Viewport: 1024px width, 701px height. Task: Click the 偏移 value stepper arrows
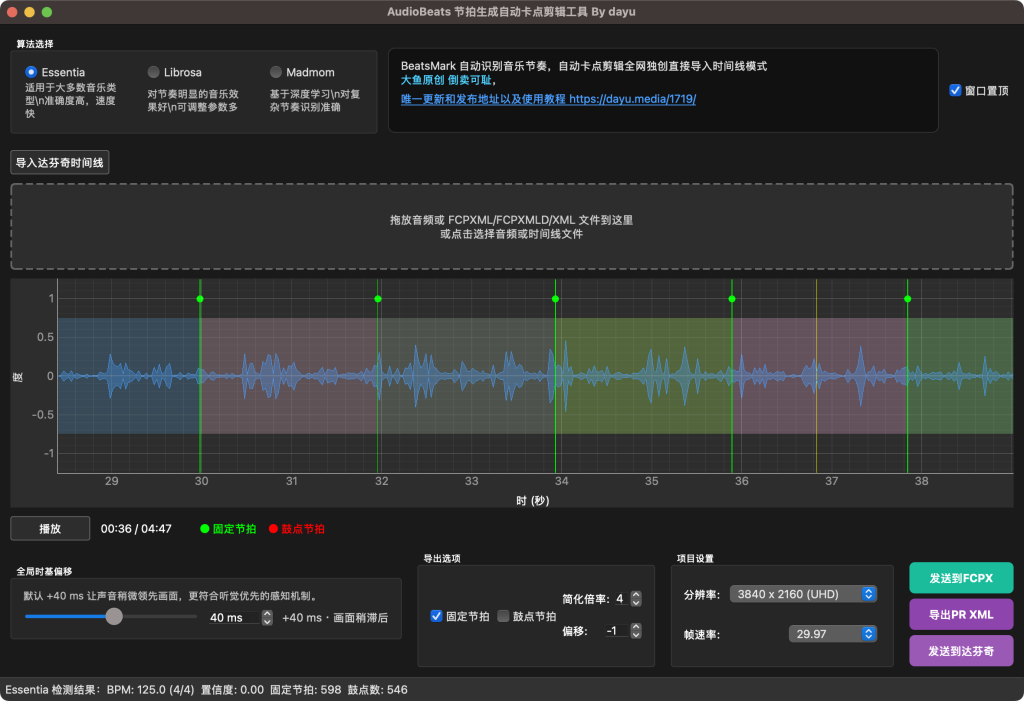pos(636,631)
